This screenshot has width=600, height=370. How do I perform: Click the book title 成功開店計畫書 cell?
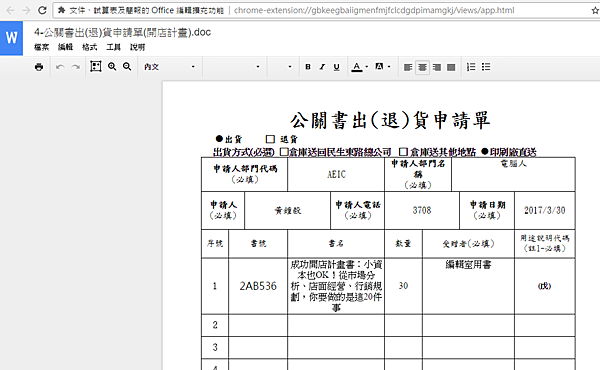336,286
